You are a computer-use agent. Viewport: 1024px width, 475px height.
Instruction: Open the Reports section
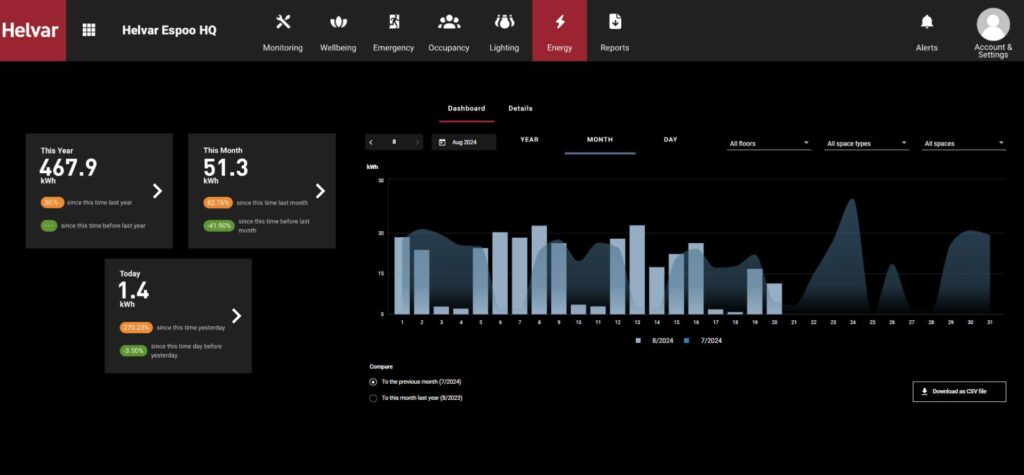(614, 32)
